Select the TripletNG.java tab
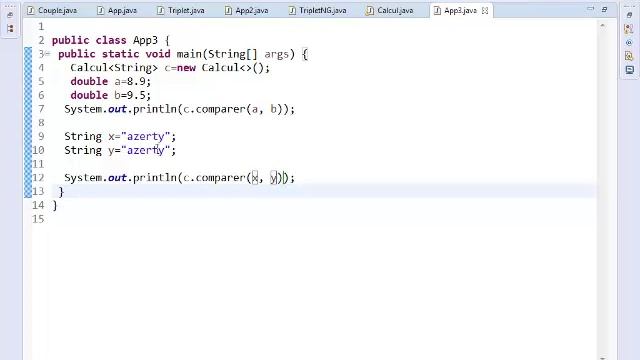 (x=318, y=11)
